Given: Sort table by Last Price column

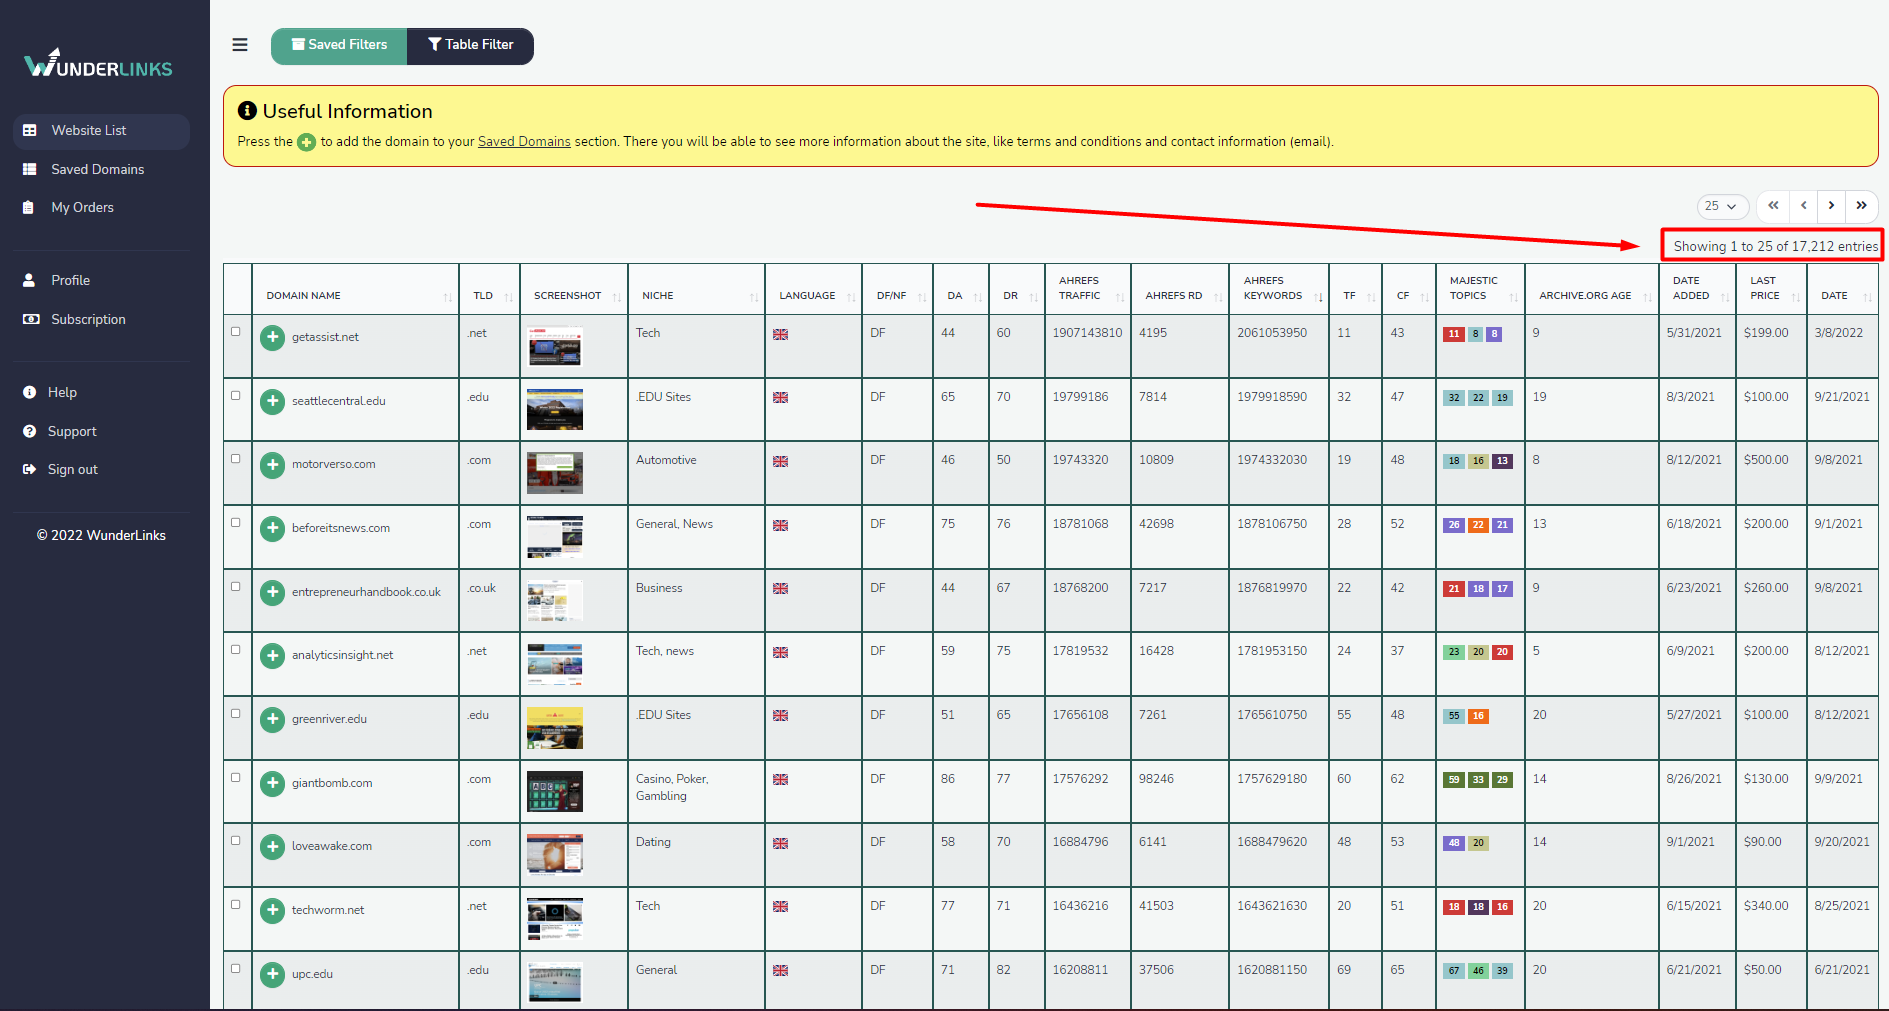Looking at the screenshot, I should point(1771,289).
